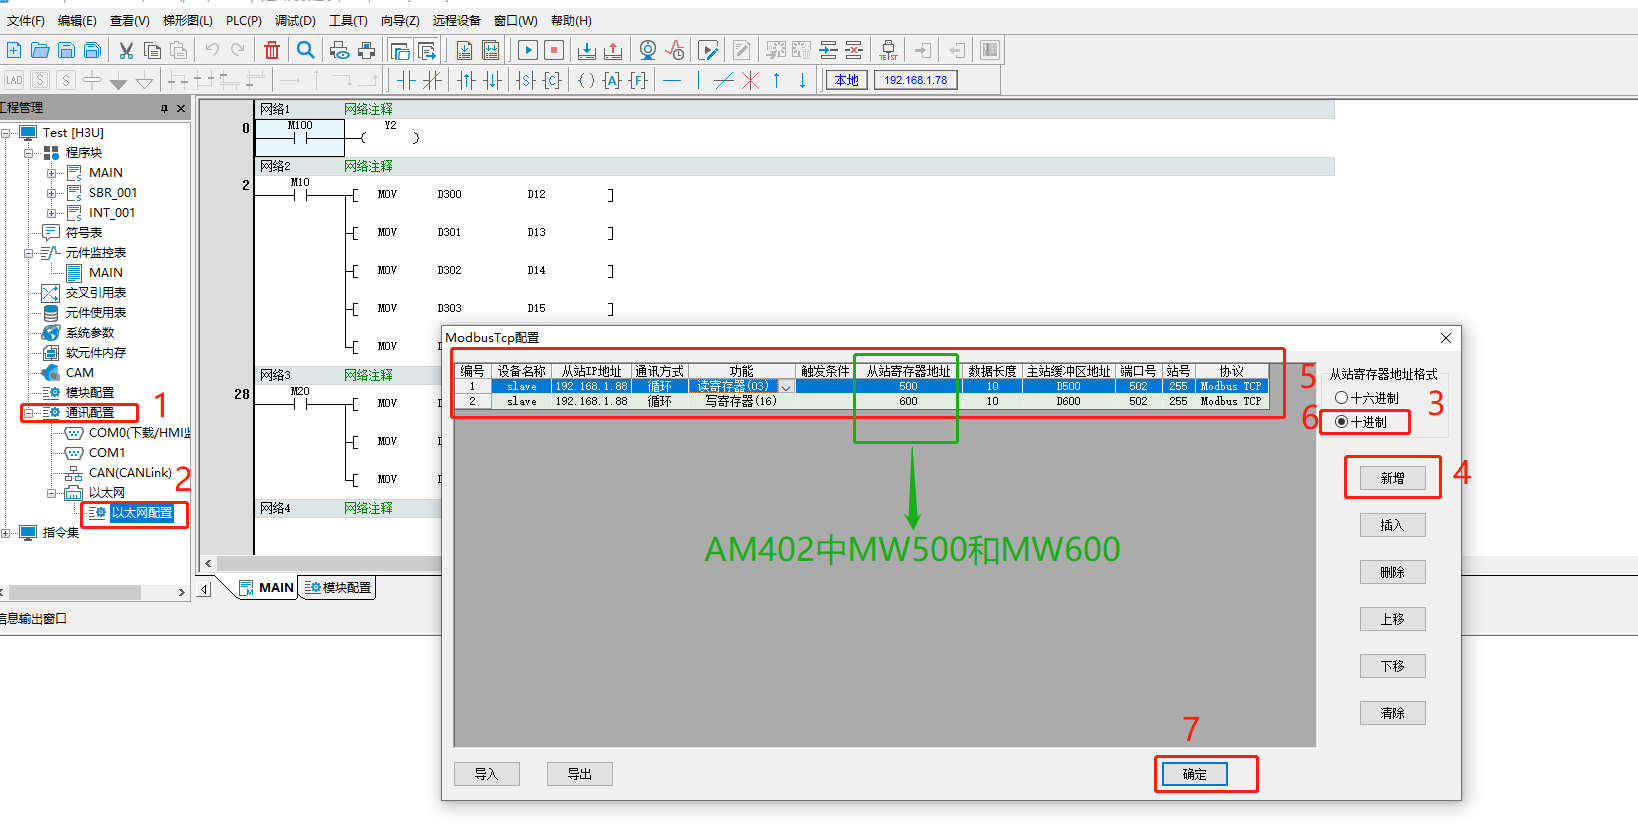
Task: Click the Run (play) PLC icon
Action: [528, 50]
